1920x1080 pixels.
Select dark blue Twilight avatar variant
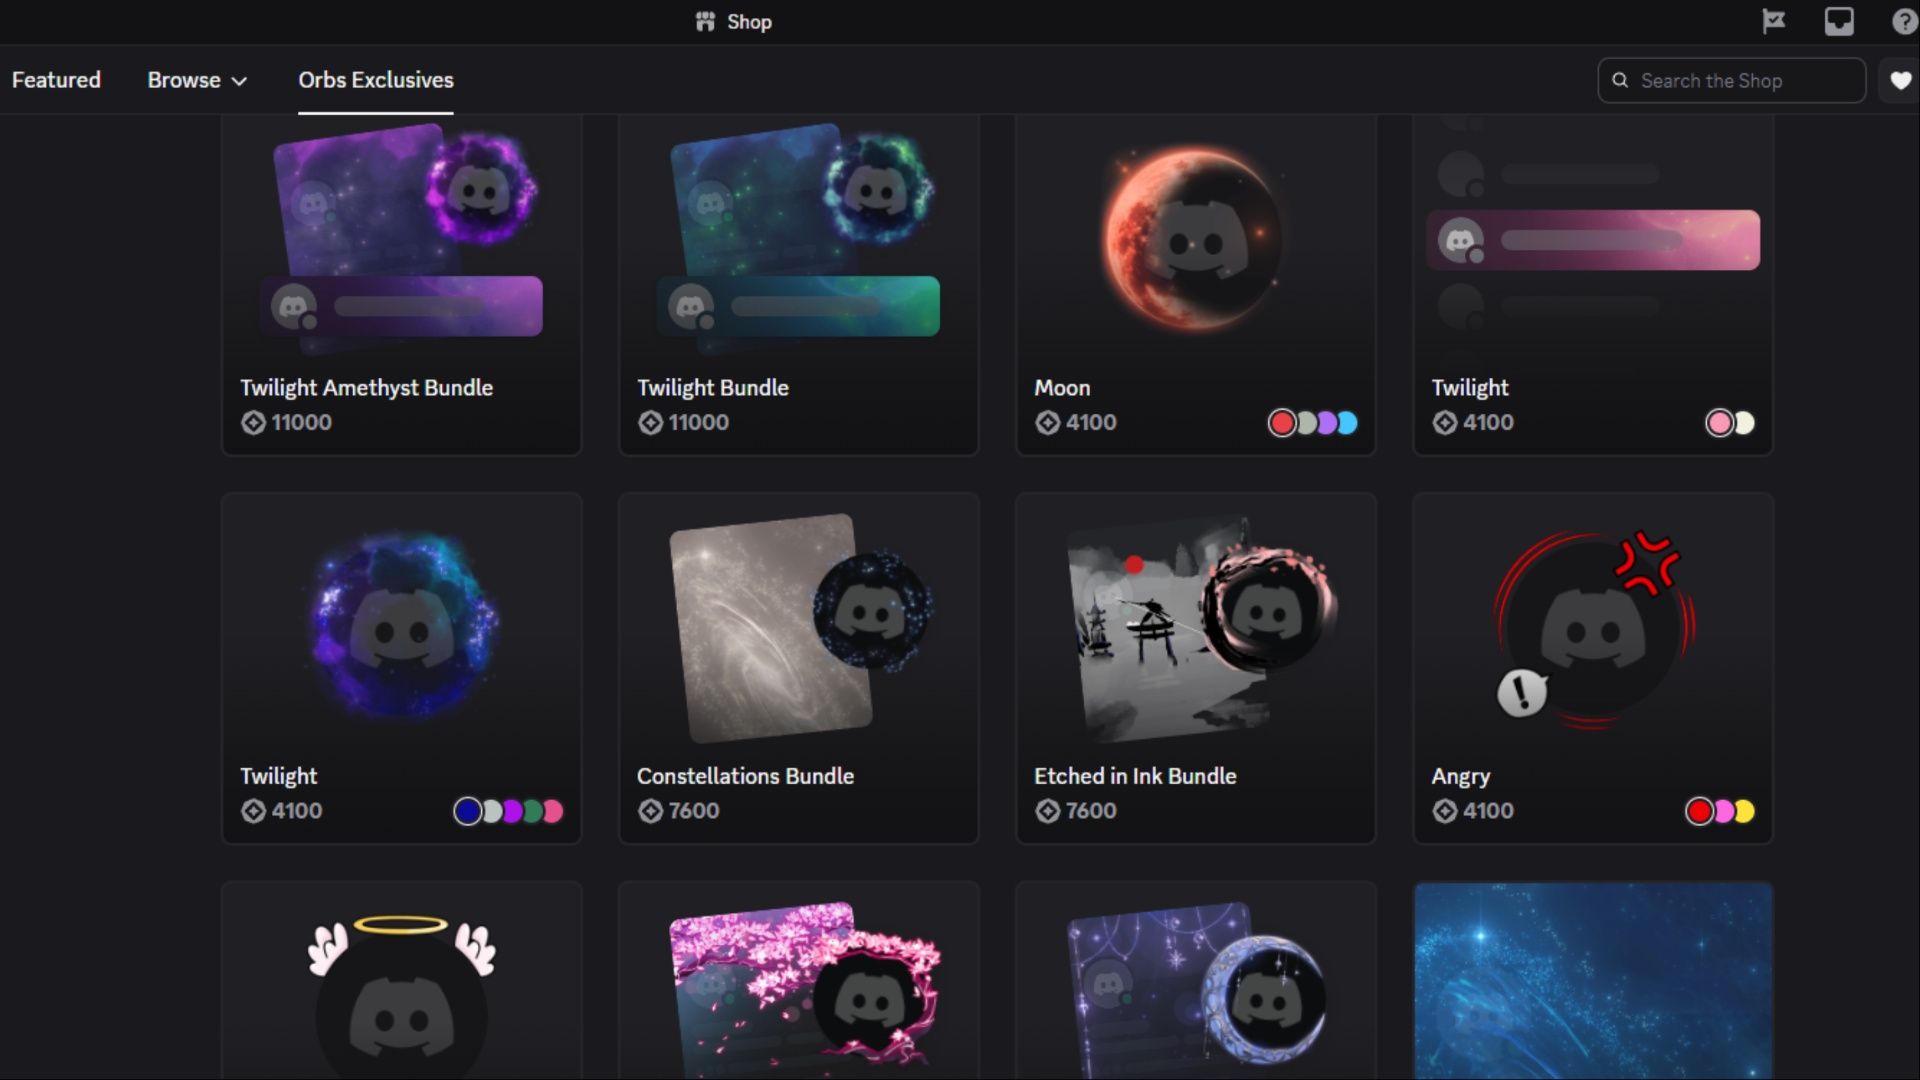467,811
